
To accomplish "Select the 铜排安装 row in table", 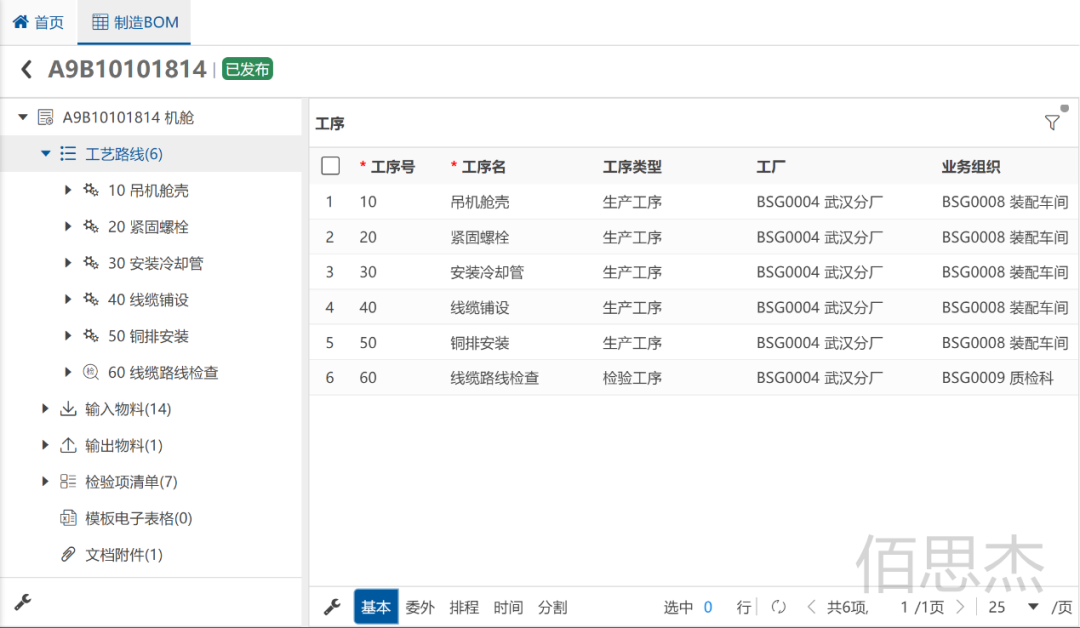I will pos(480,343).
